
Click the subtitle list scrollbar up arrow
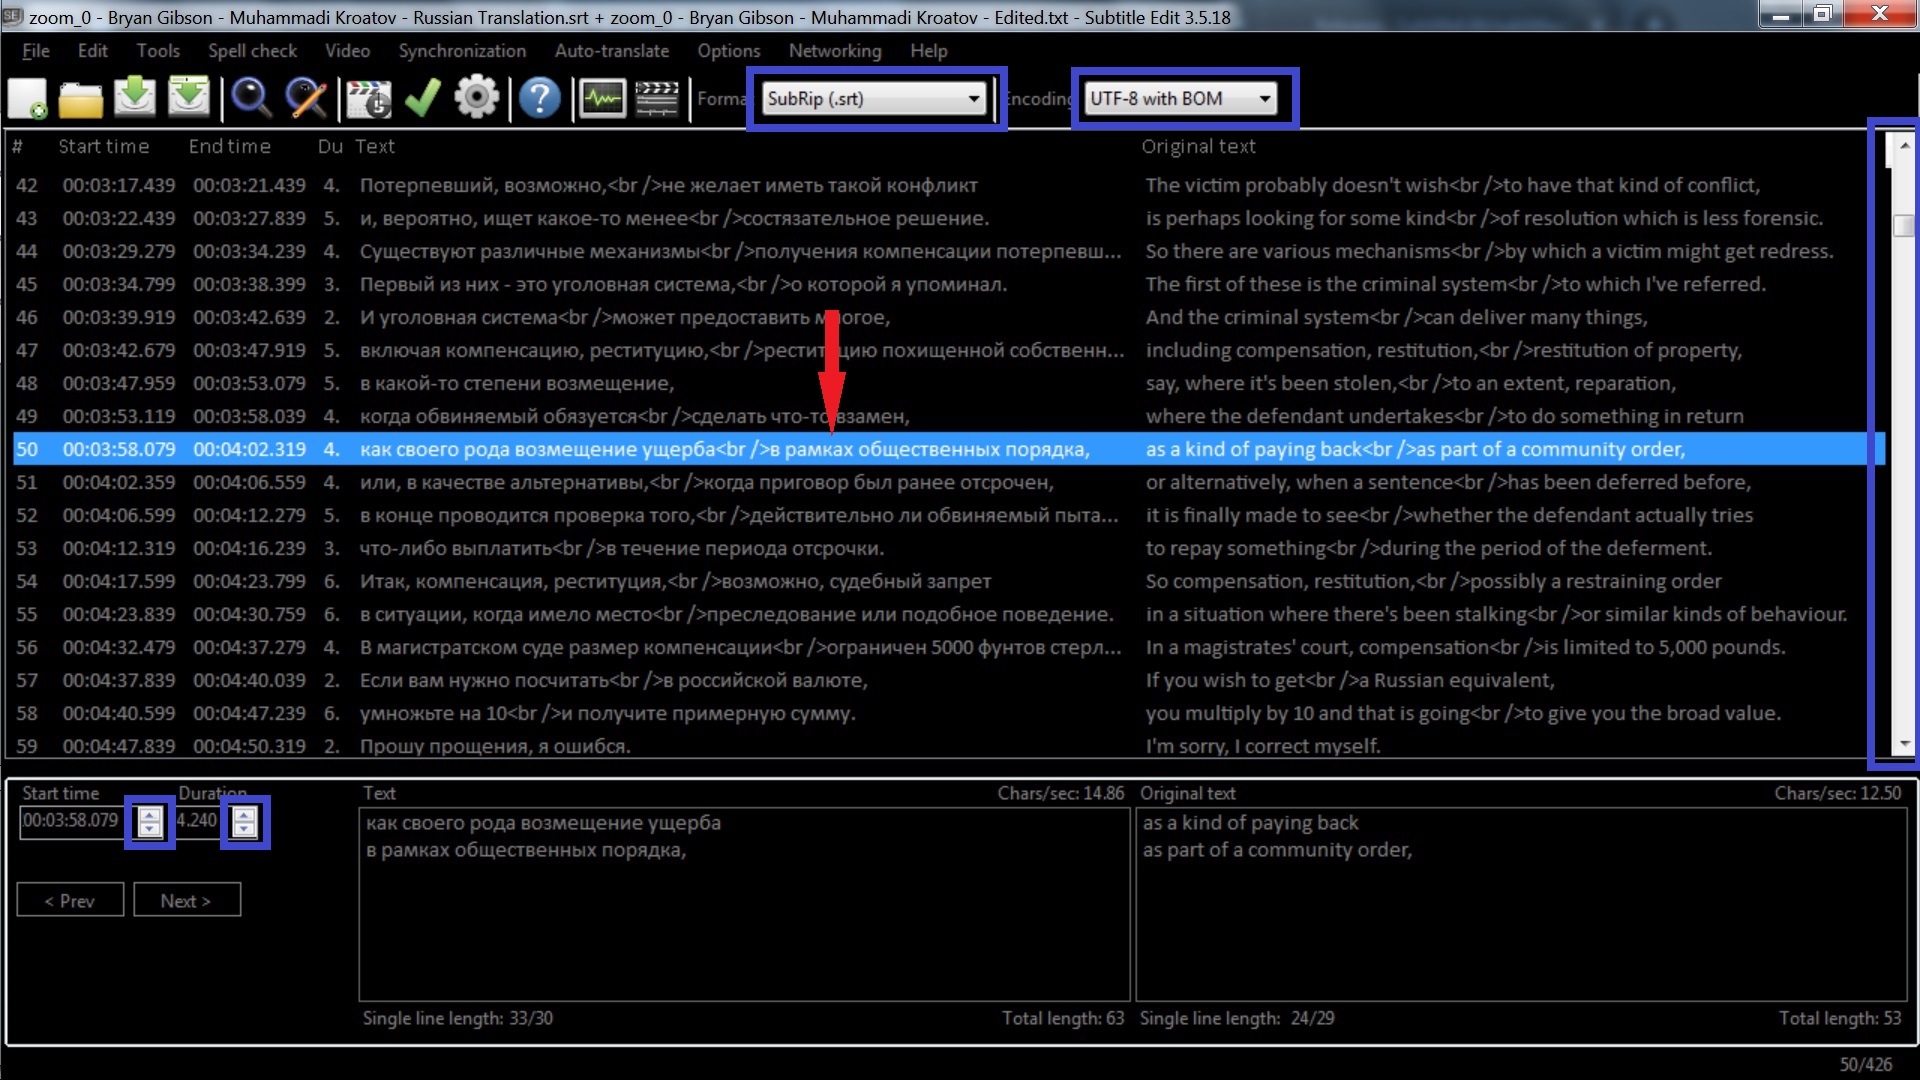click(1904, 146)
